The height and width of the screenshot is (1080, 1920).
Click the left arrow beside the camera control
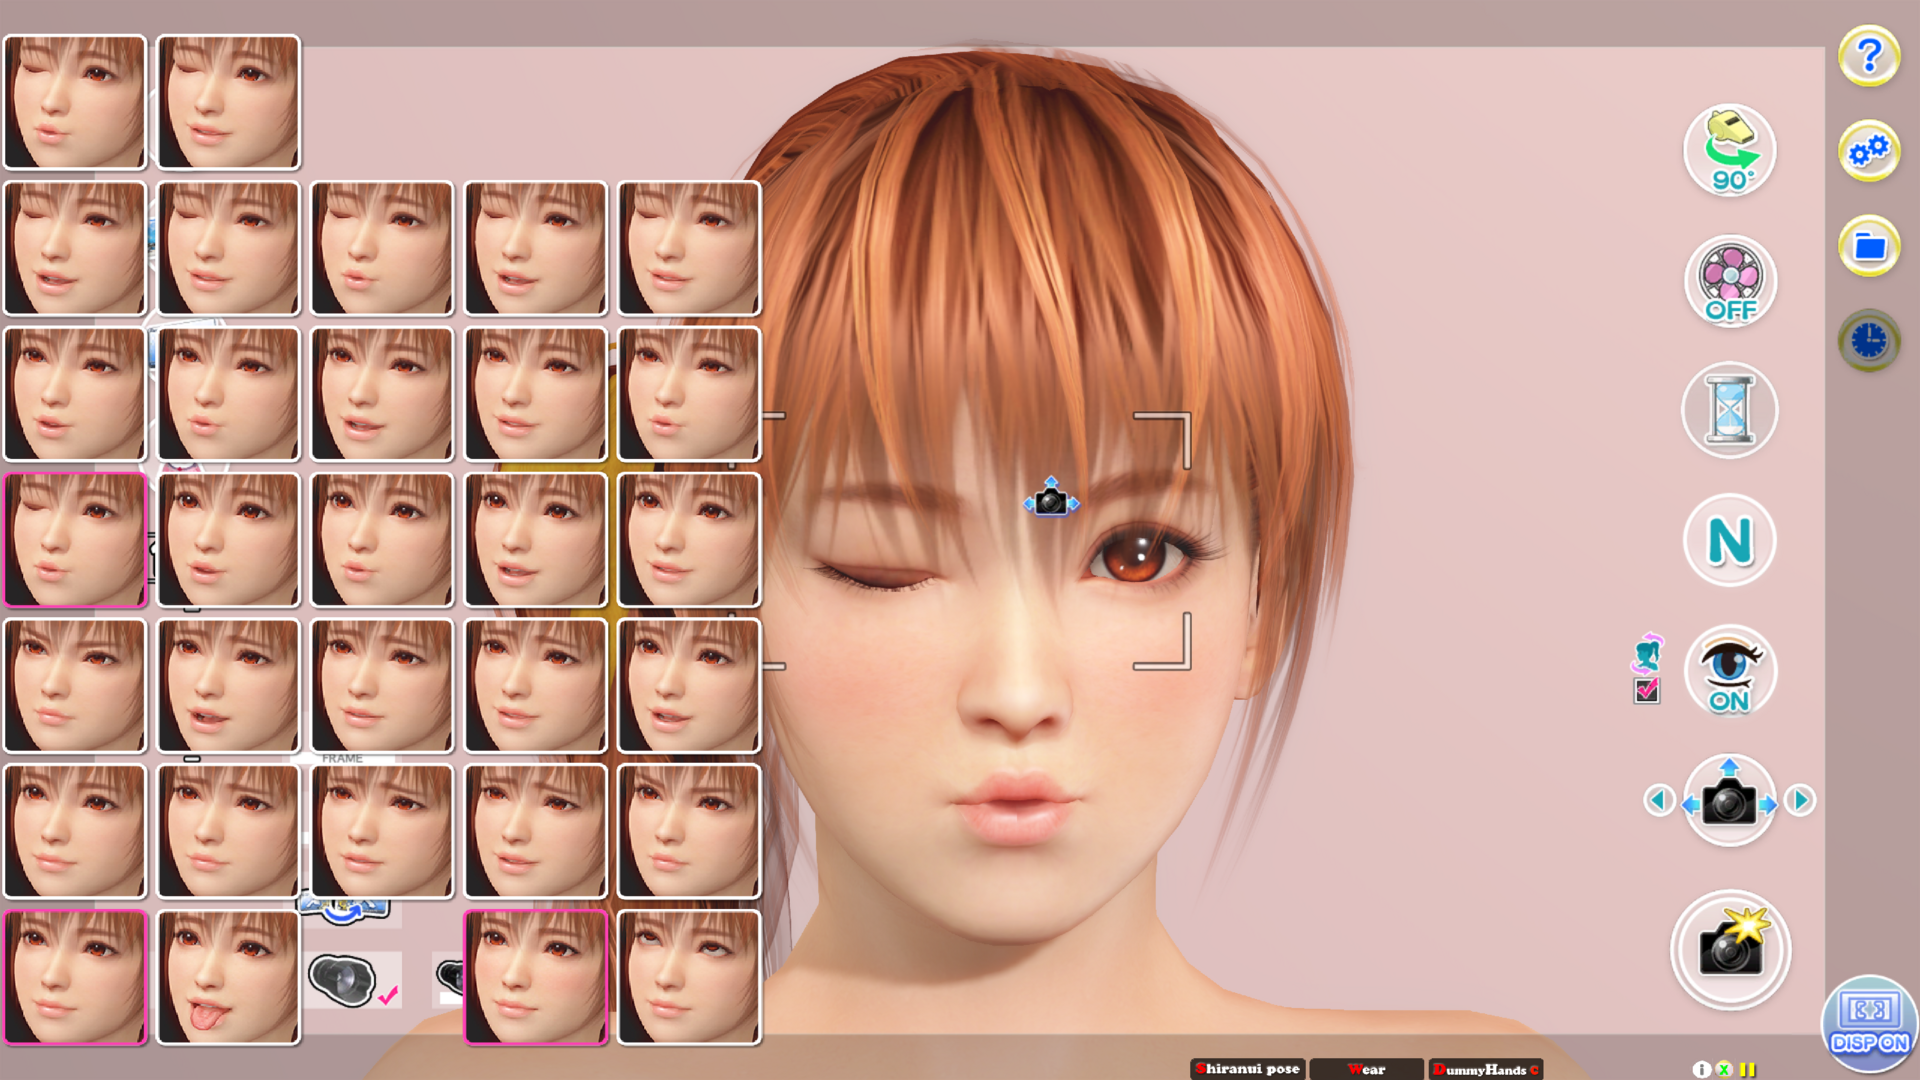tap(1659, 800)
